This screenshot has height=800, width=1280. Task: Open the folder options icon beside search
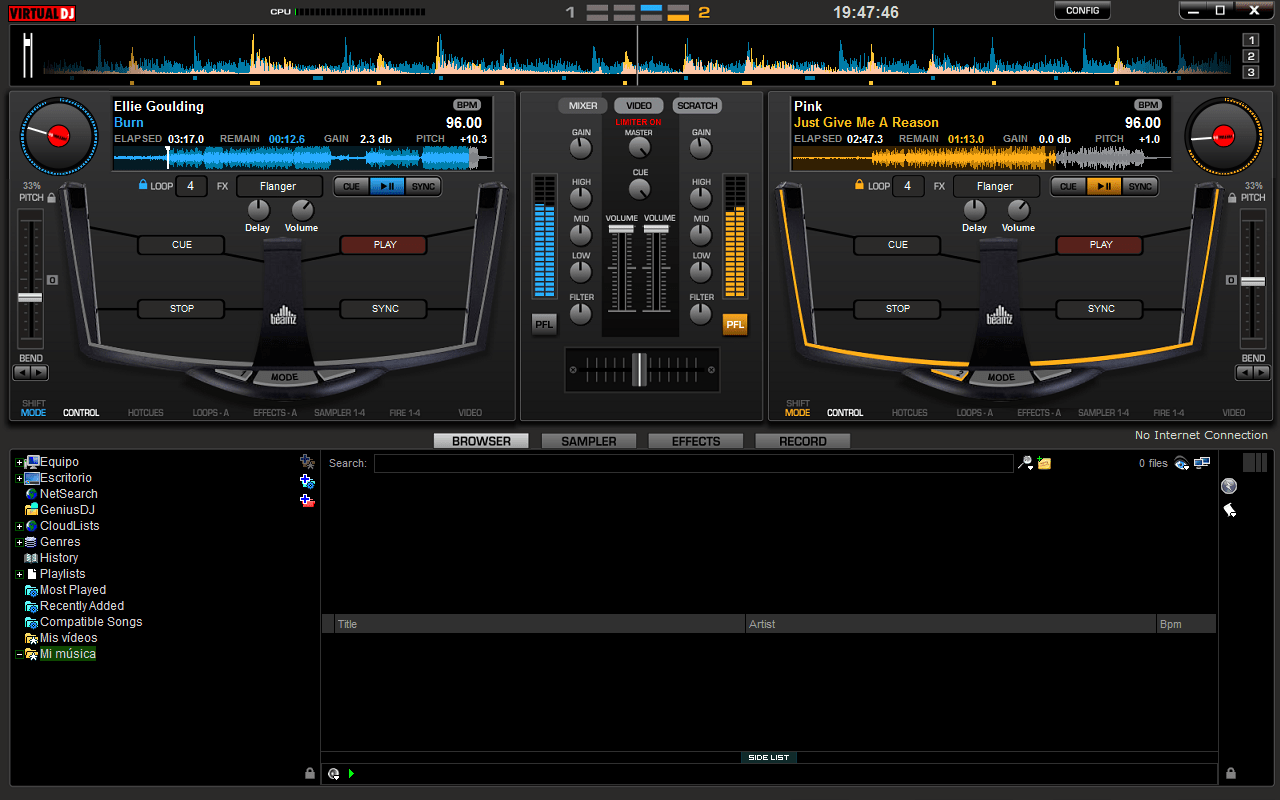[1047, 462]
